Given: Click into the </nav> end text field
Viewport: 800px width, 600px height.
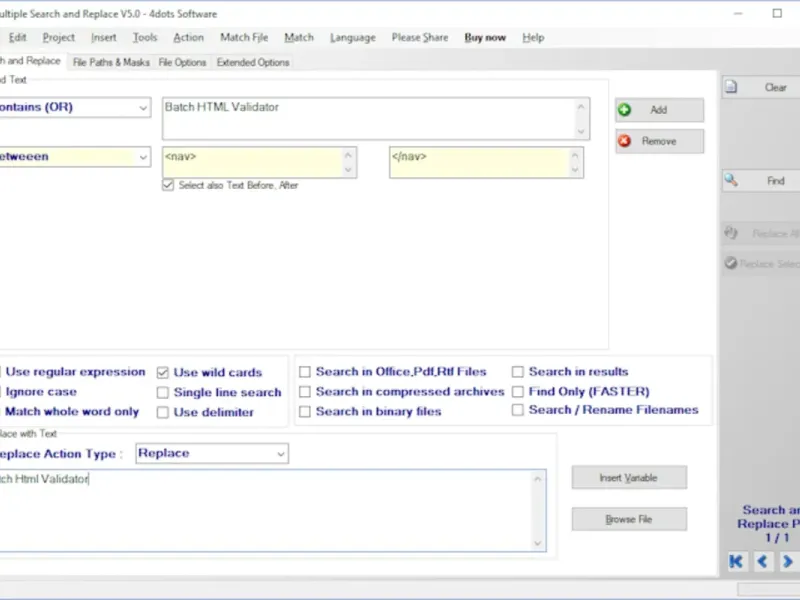Looking at the screenshot, I should (x=478, y=162).
